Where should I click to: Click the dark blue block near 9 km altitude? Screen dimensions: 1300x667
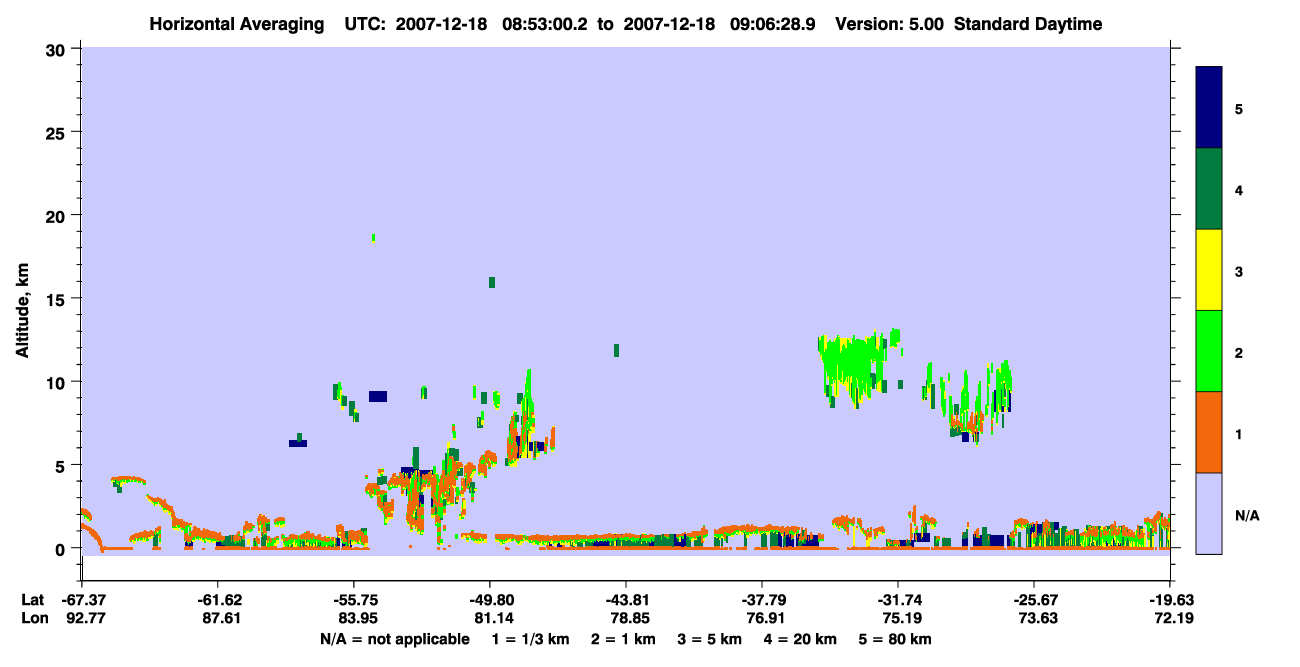click(377, 396)
